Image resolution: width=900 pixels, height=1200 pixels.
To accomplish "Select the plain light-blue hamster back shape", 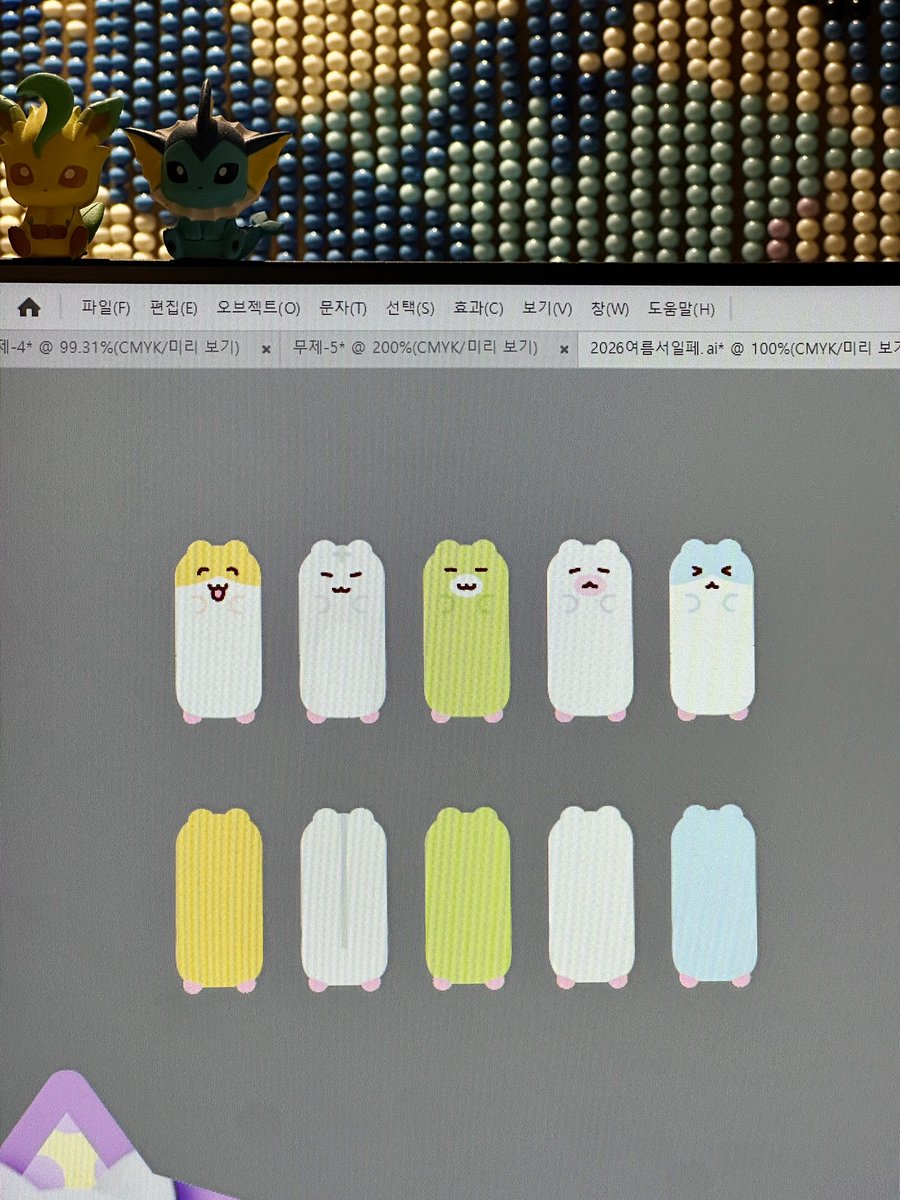I will tap(713, 896).
